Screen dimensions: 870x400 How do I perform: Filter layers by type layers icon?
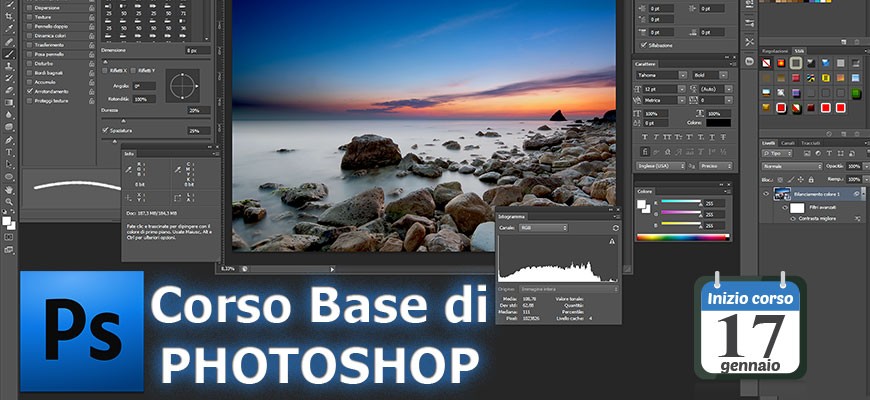tap(829, 153)
